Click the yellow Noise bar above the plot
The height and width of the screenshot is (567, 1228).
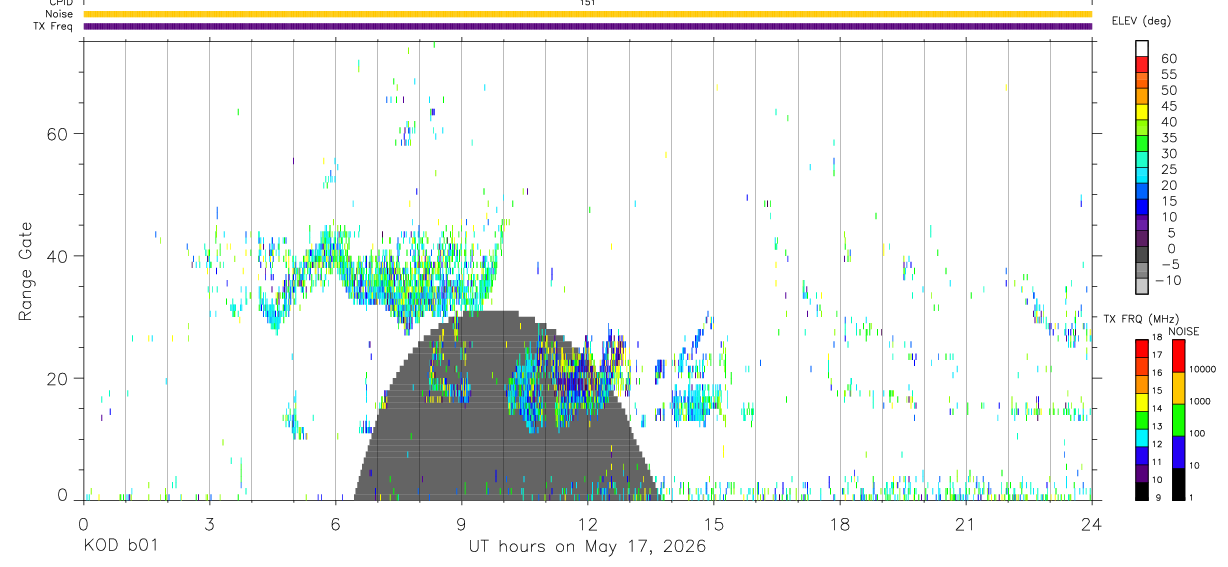coord(587,14)
